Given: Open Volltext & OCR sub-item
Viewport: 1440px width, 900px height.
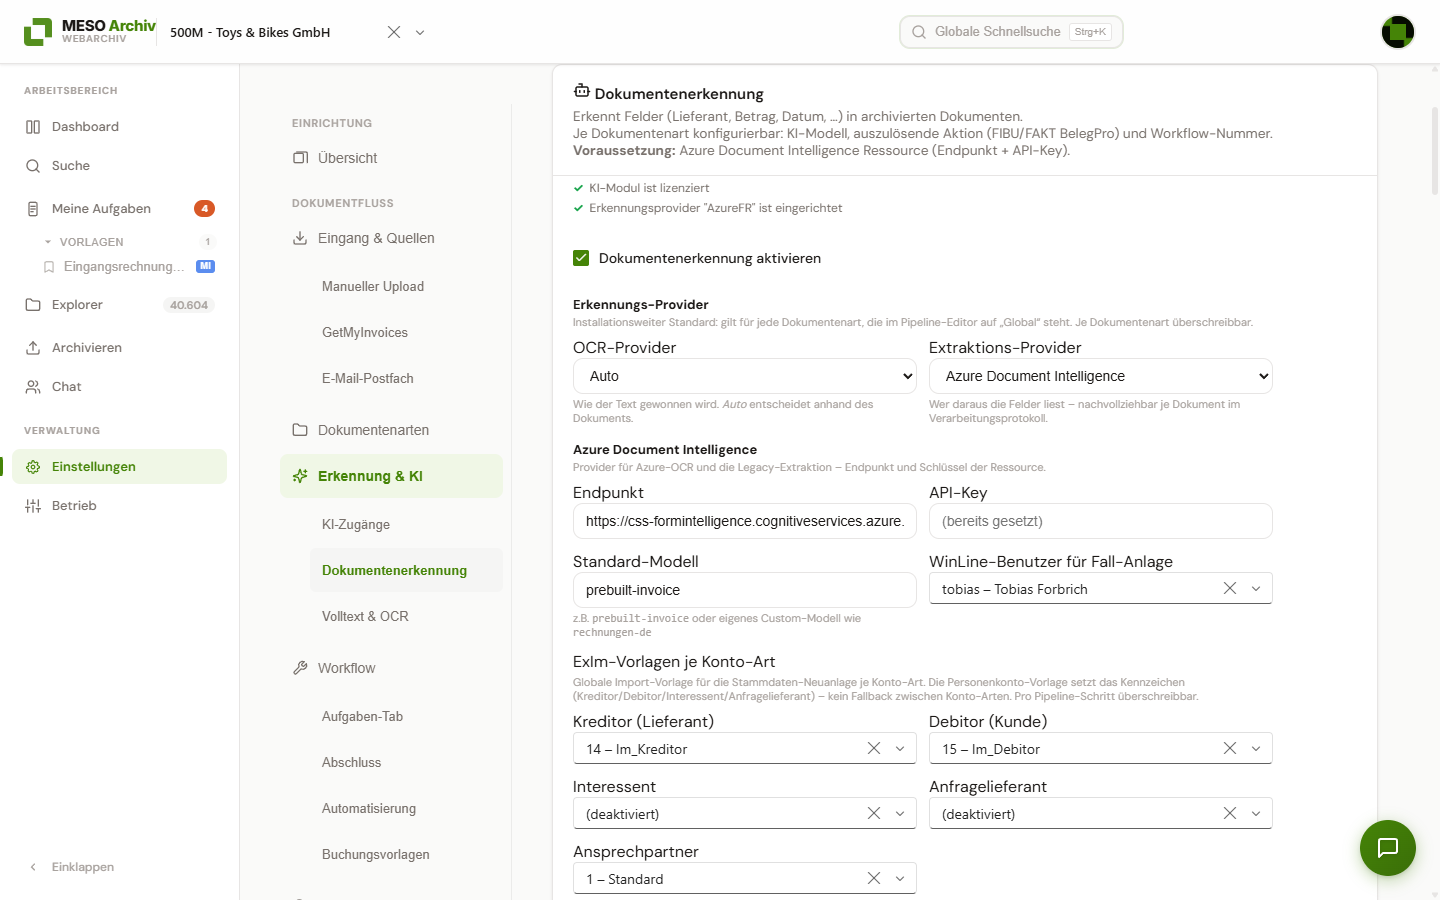Looking at the screenshot, I should pyautogui.click(x=406, y=616).
